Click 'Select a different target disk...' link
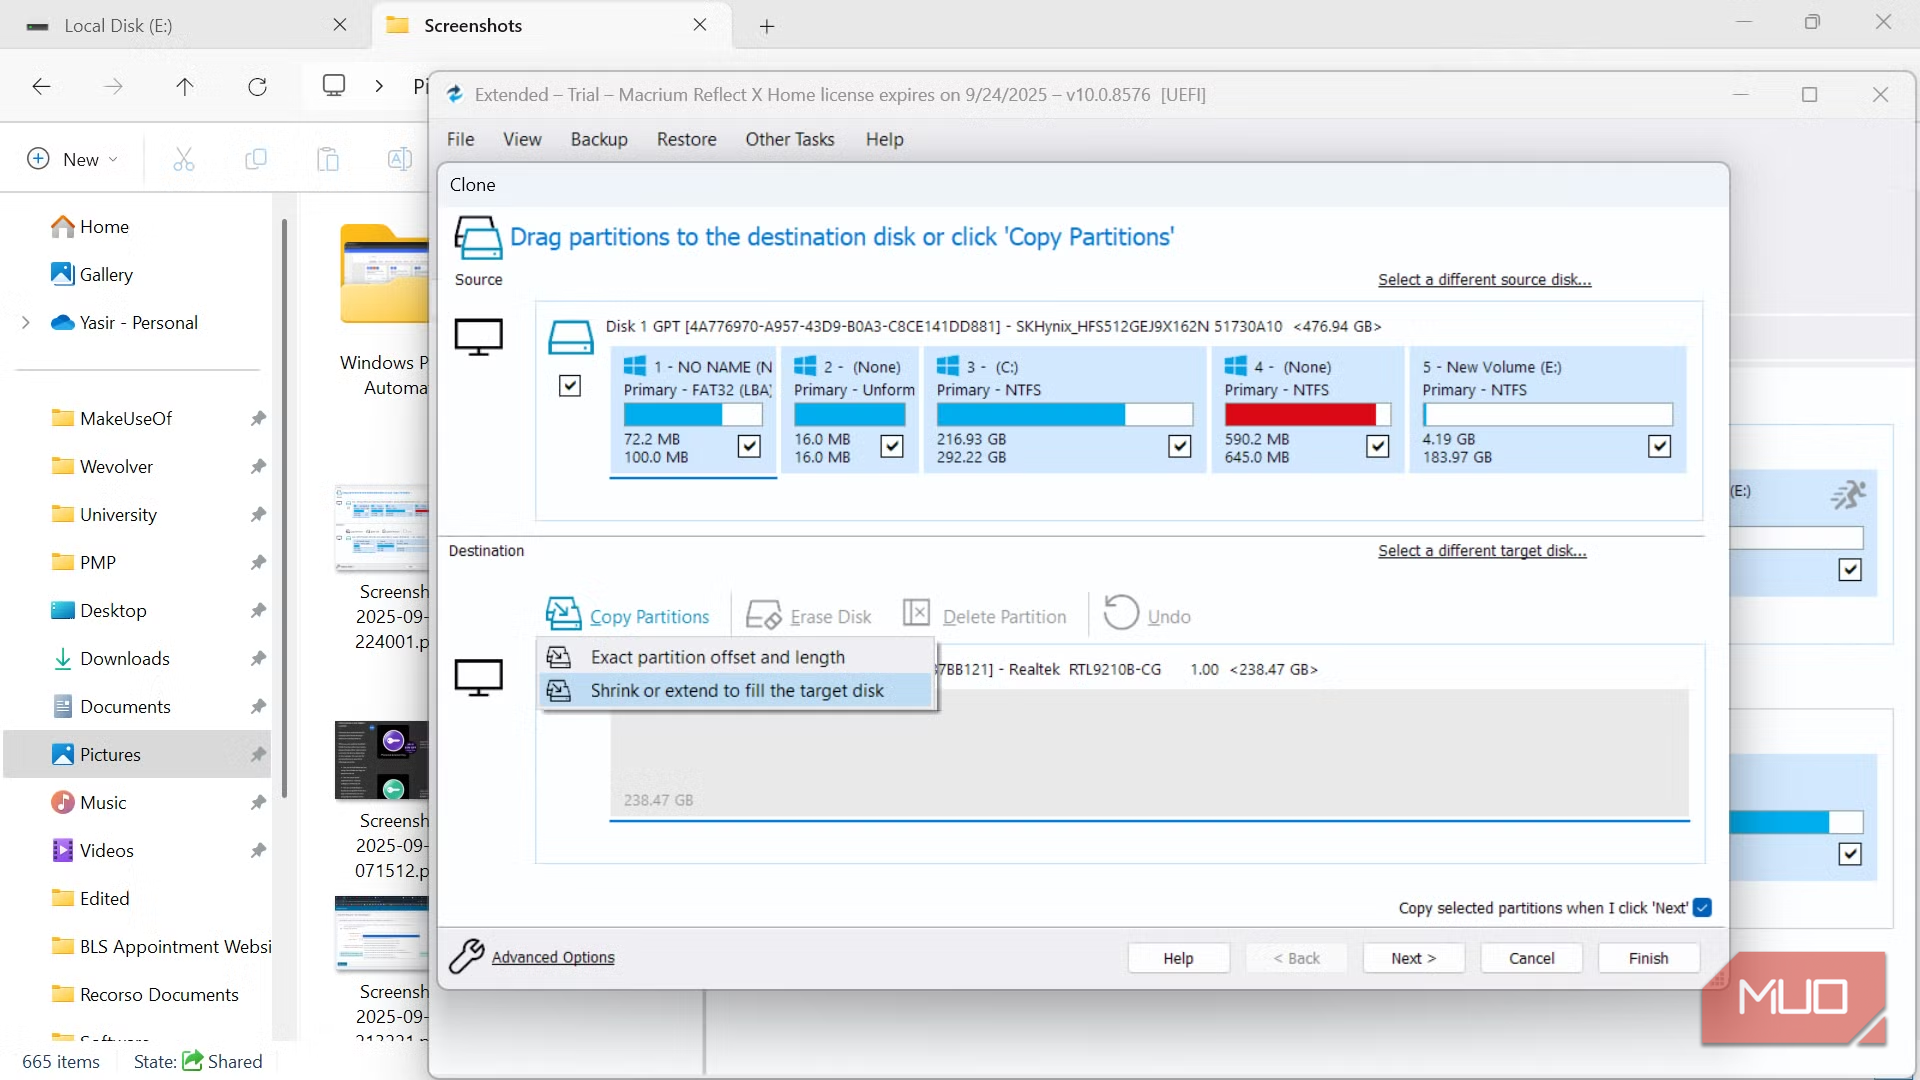The width and height of the screenshot is (1920, 1080). pyautogui.click(x=1482, y=551)
